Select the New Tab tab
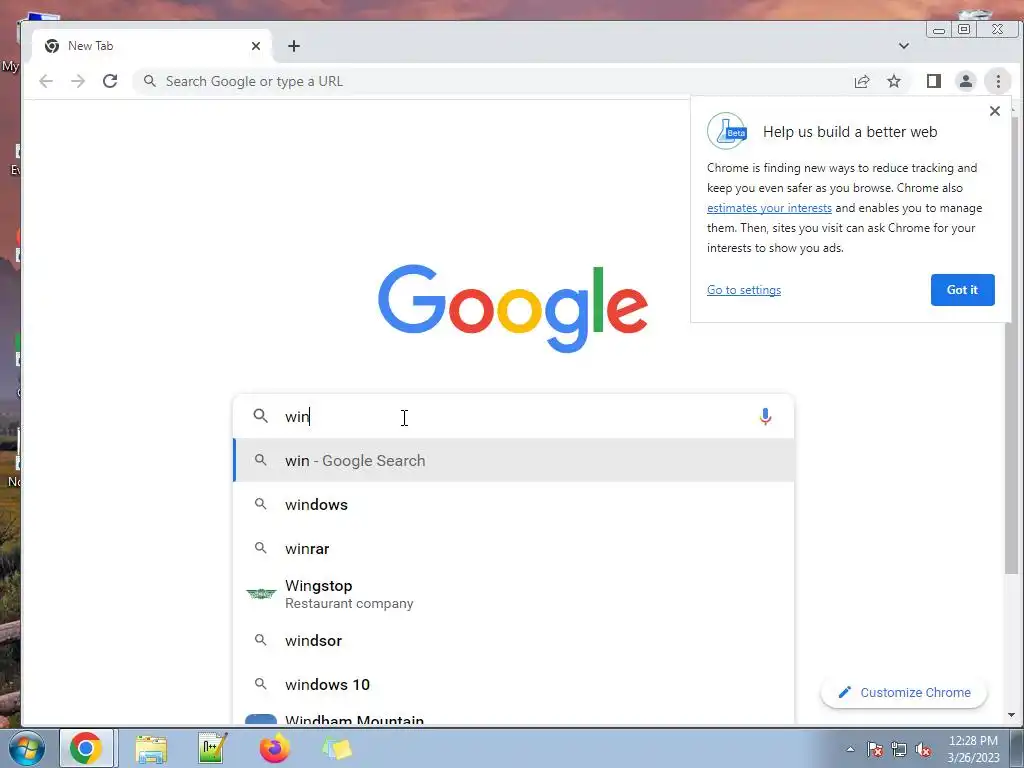The width and height of the screenshot is (1024, 768). tap(152, 46)
